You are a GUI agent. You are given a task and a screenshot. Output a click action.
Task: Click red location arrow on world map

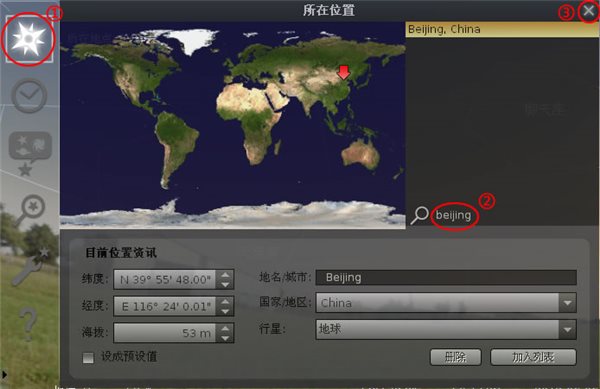pyautogui.click(x=344, y=72)
